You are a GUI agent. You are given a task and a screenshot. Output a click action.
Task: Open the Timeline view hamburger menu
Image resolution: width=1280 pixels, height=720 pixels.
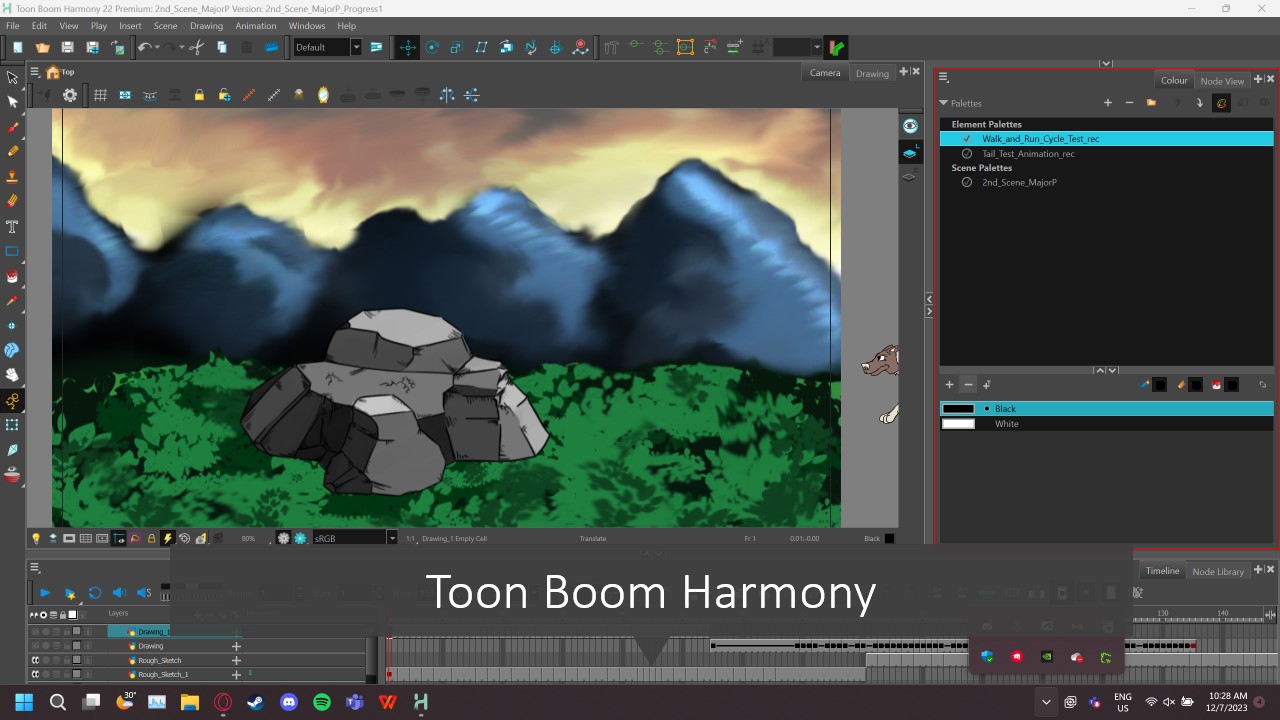pos(34,568)
